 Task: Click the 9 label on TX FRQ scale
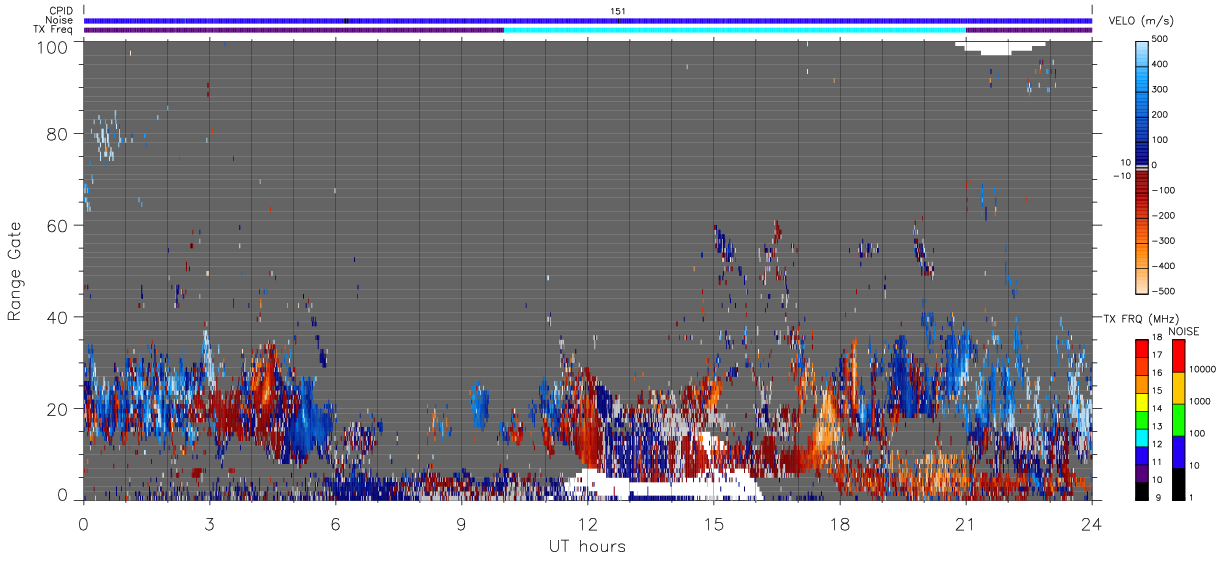coord(1157,498)
